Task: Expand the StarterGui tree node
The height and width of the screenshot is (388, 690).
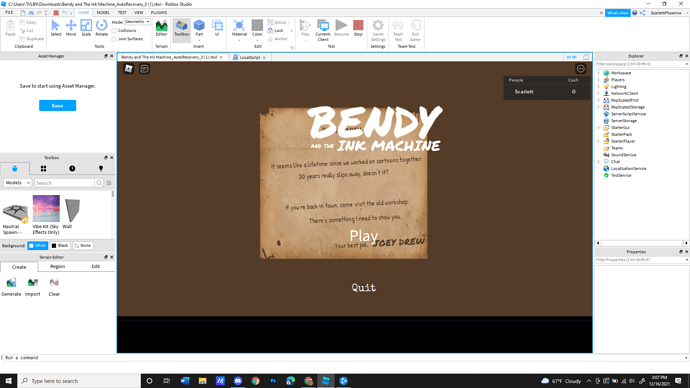Action: (x=598, y=128)
